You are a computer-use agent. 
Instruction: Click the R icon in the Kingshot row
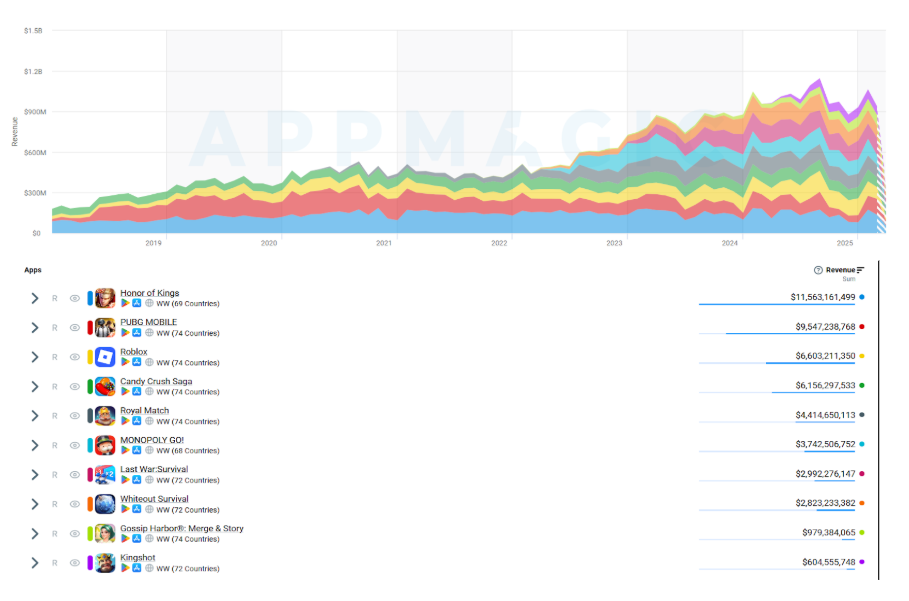(x=54, y=563)
